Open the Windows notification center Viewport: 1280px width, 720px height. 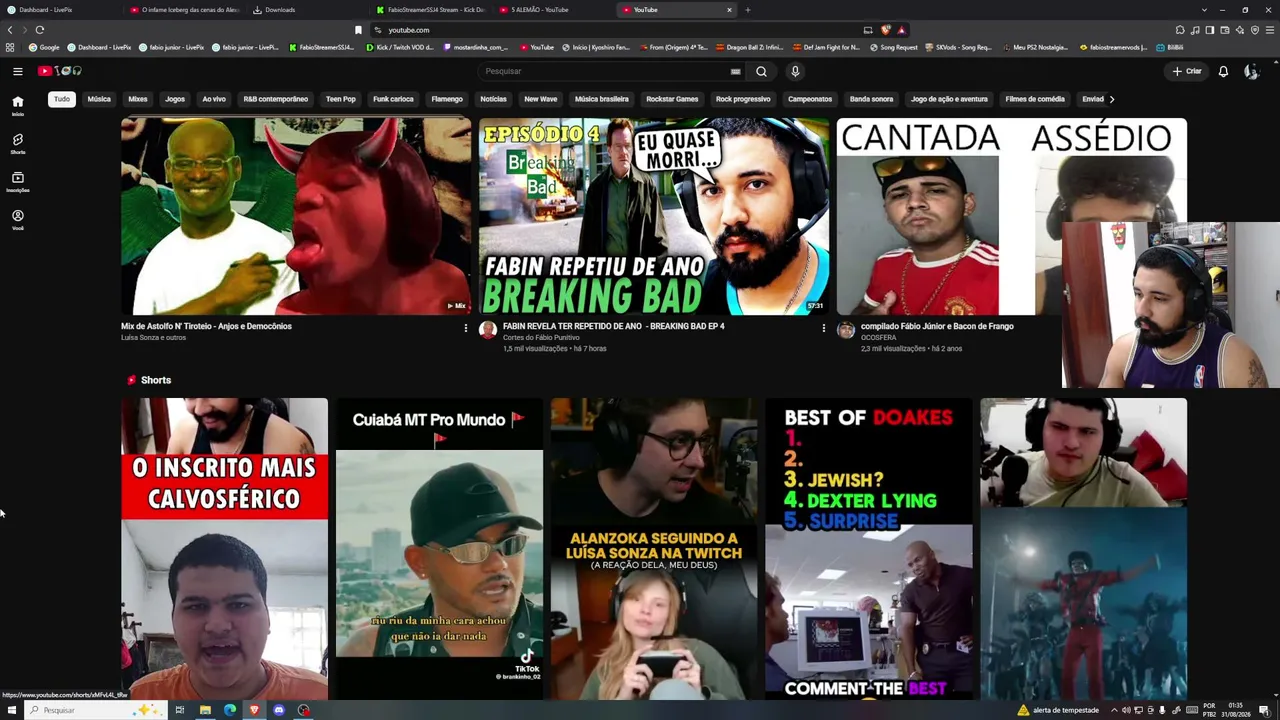click(1264, 710)
